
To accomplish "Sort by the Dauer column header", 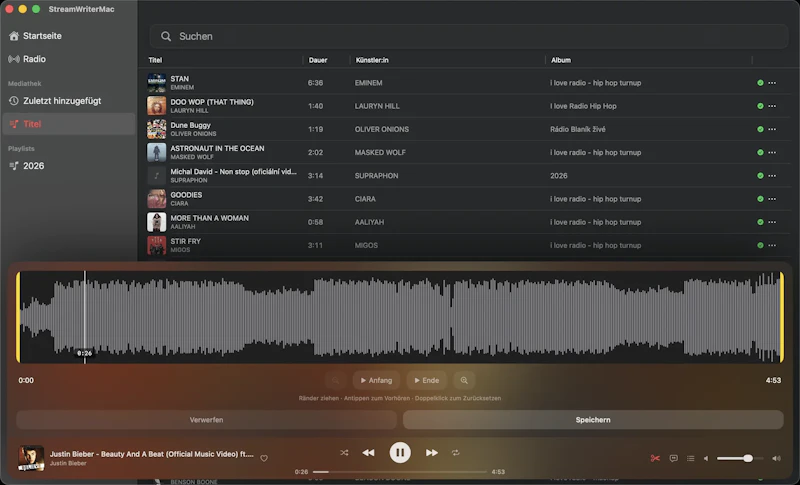I will tap(318, 60).
